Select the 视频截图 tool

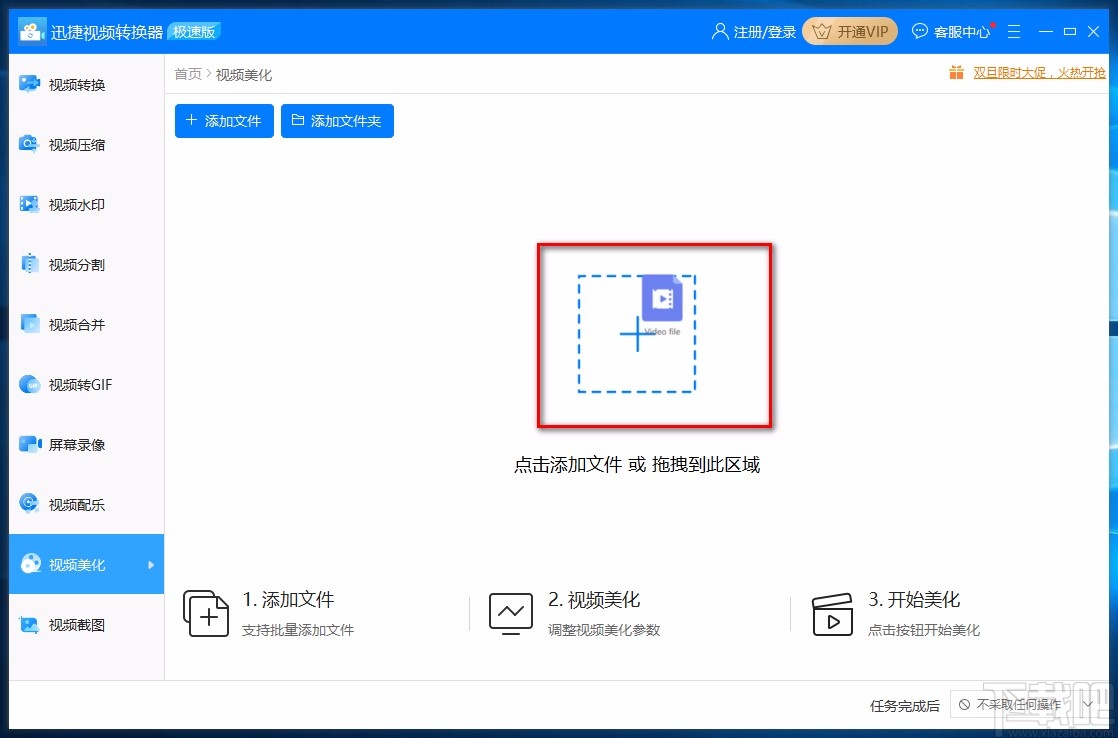tap(64, 624)
